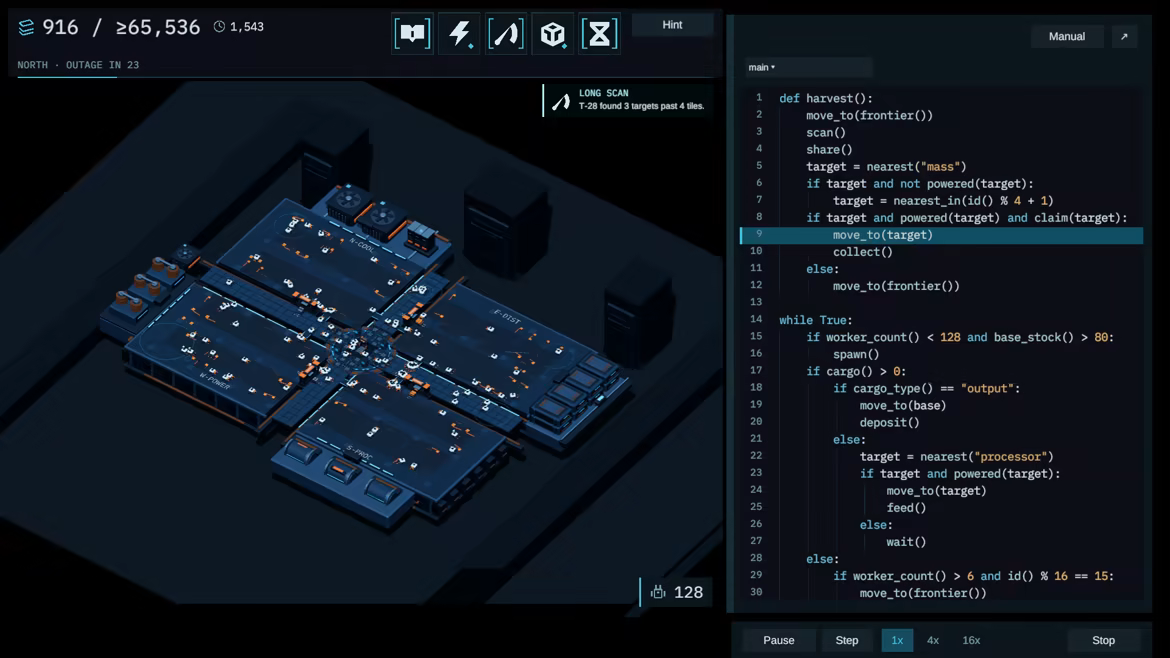Image resolution: width=1170 pixels, height=658 pixels.
Task: Click line 8 with 'claim(target):'
Action: click(967, 218)
